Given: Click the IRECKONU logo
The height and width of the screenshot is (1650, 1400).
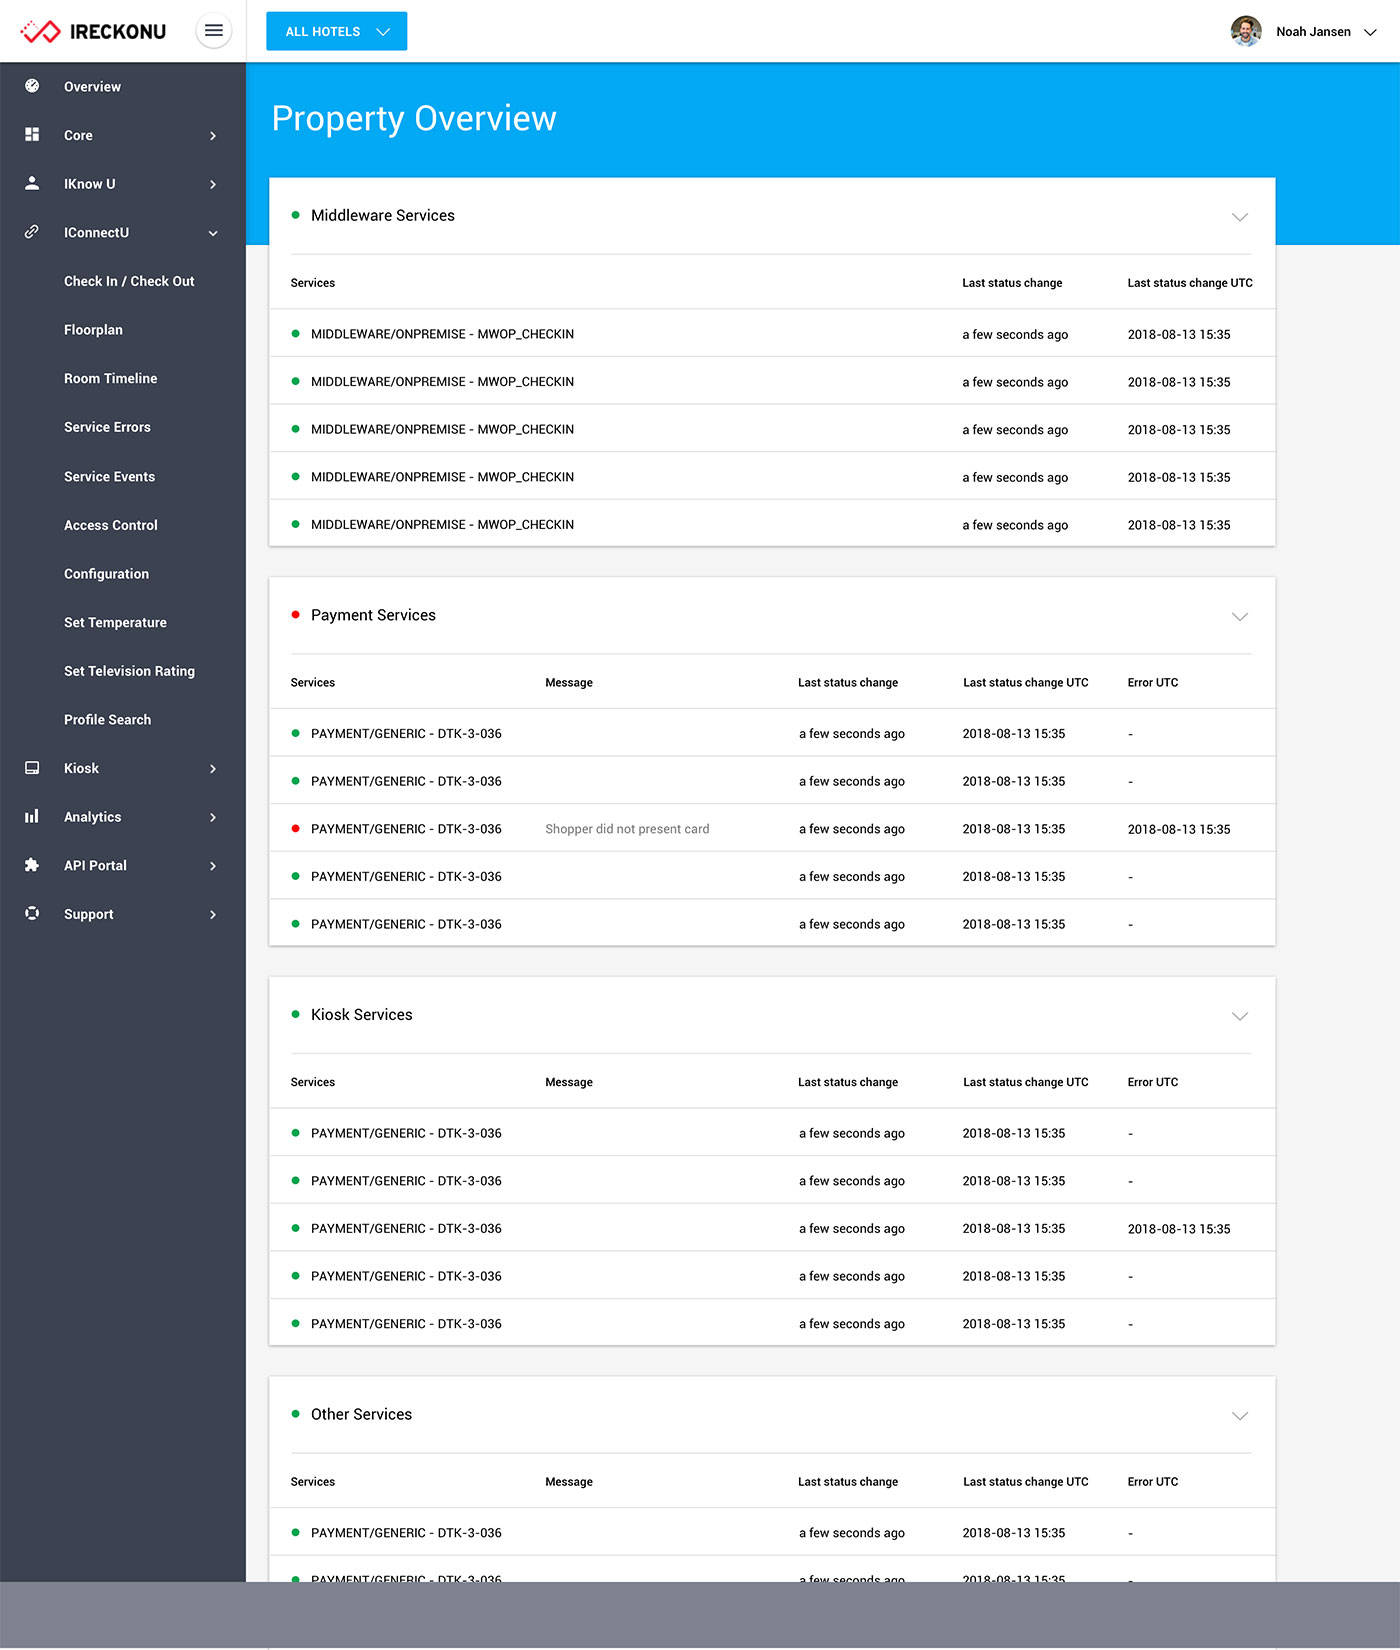Looking at the screenshot, I should (93, 31).
